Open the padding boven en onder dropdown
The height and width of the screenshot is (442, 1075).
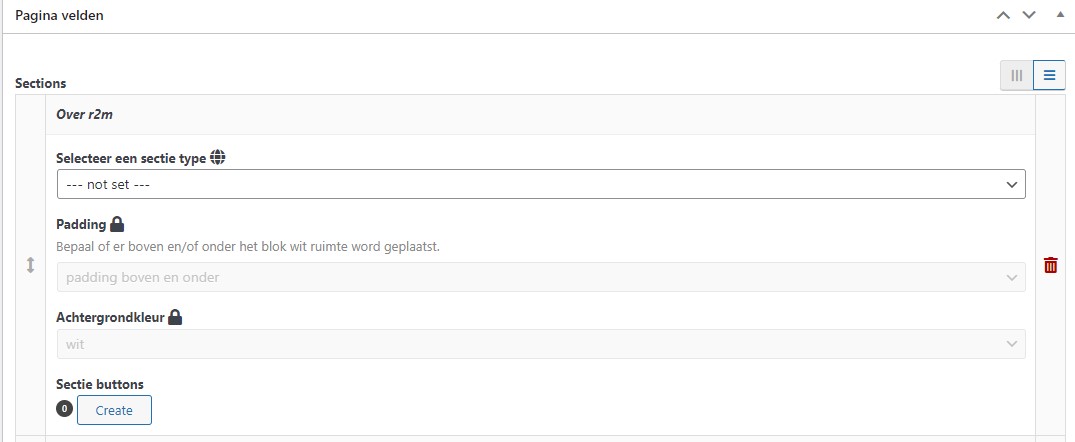tap(541, 278)
